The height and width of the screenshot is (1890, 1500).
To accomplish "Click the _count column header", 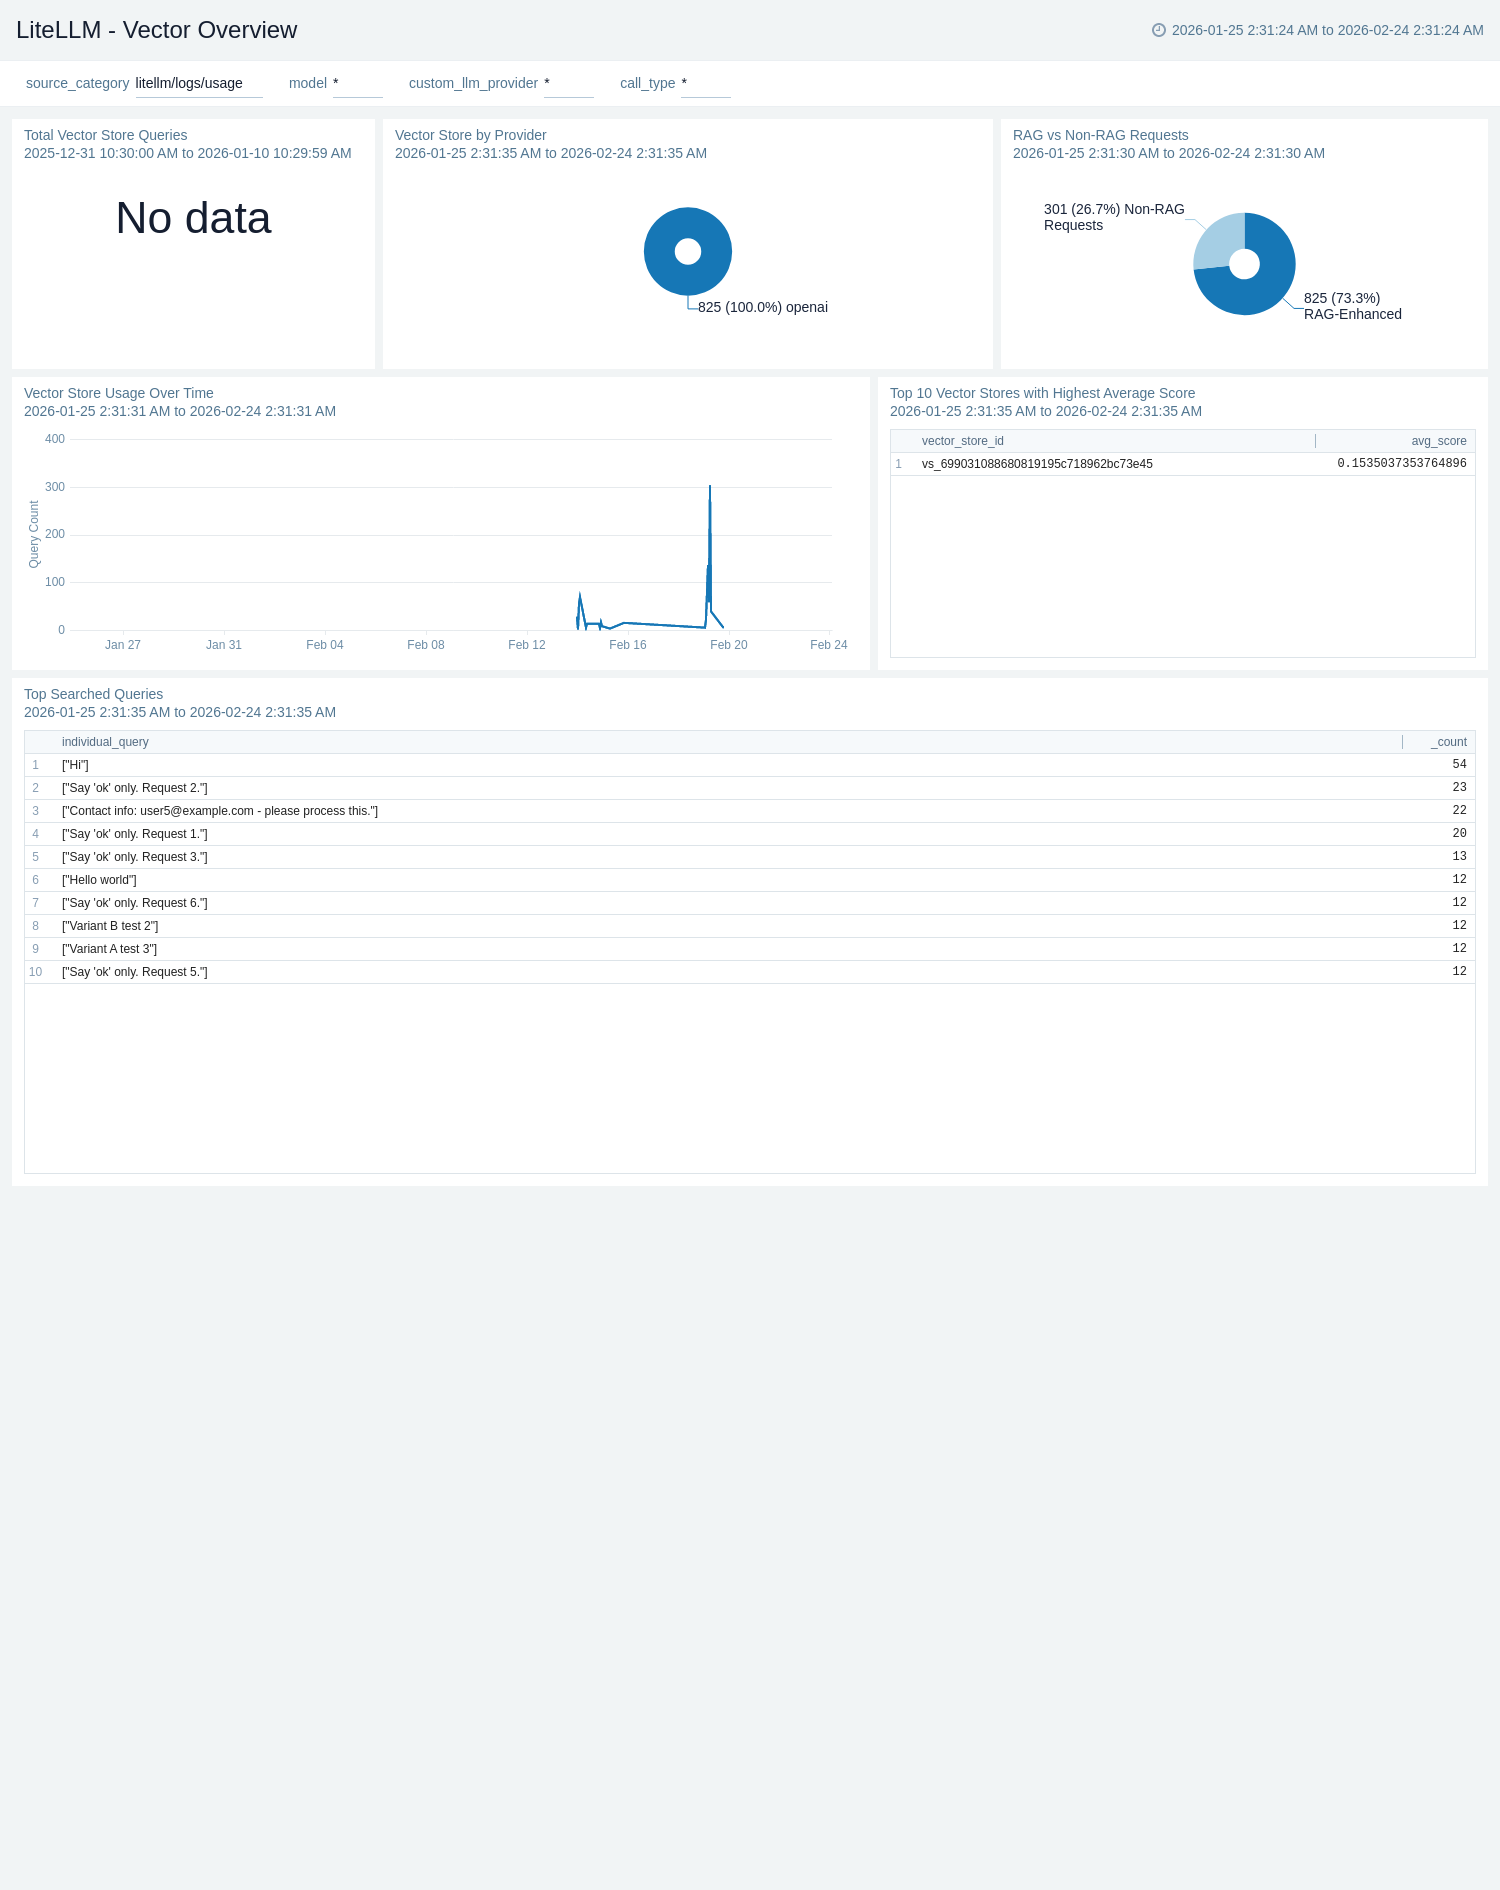I will 1448,742.
